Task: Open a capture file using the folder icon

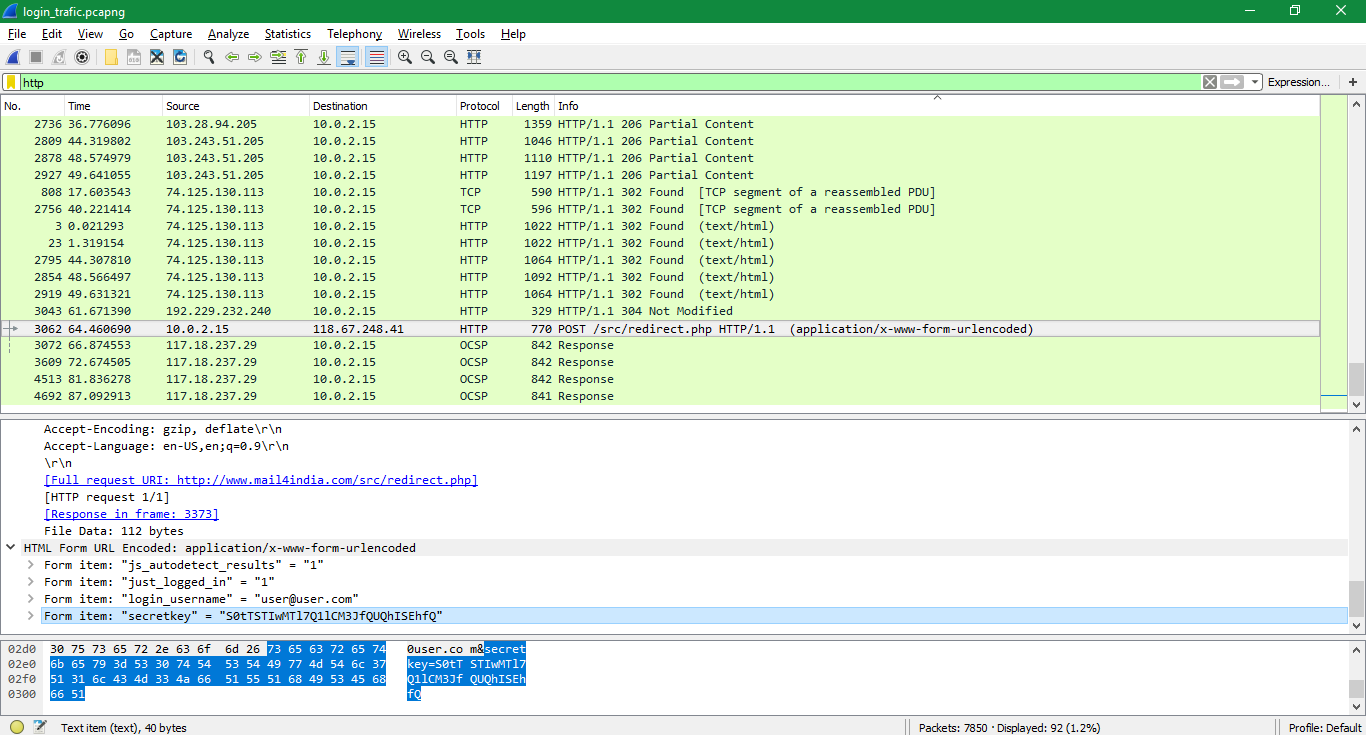Action: tap(111, 57)
